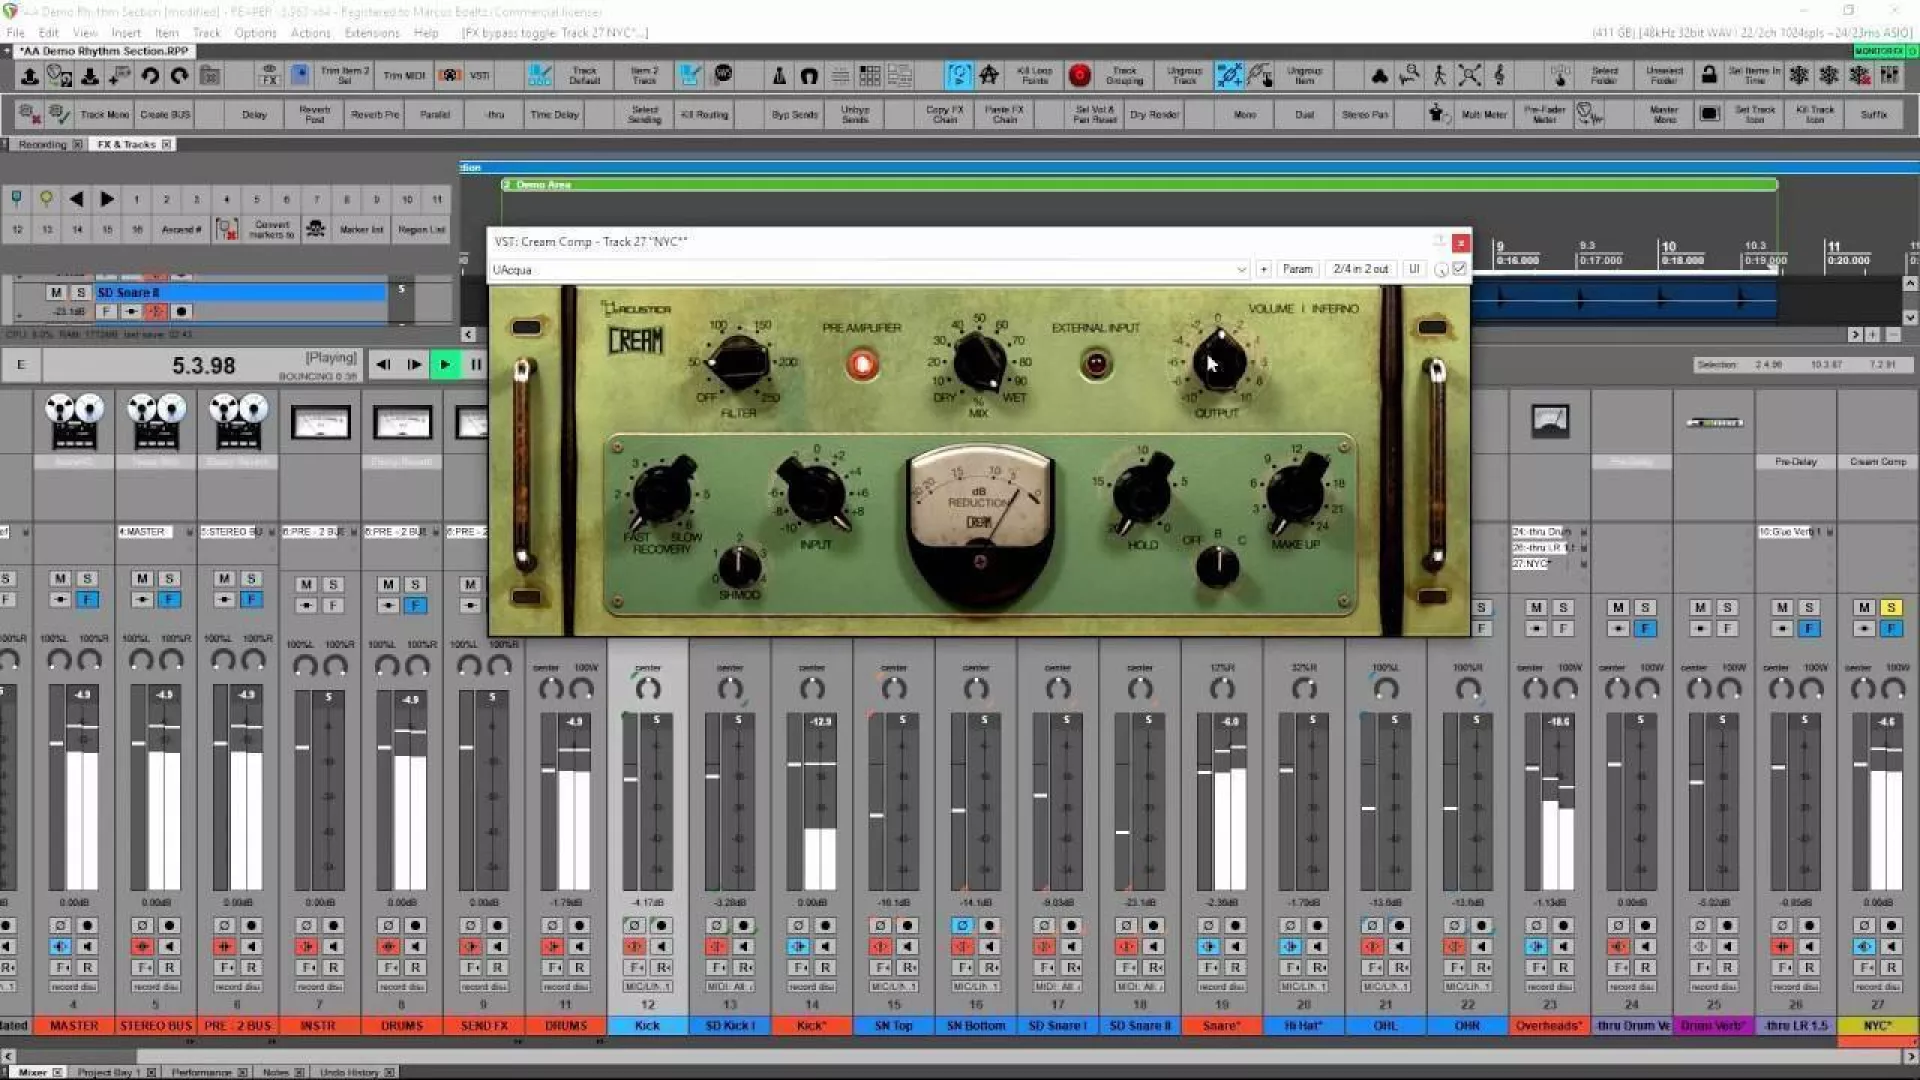Click the Param button in plugin window

click(x=1297, y=269)
